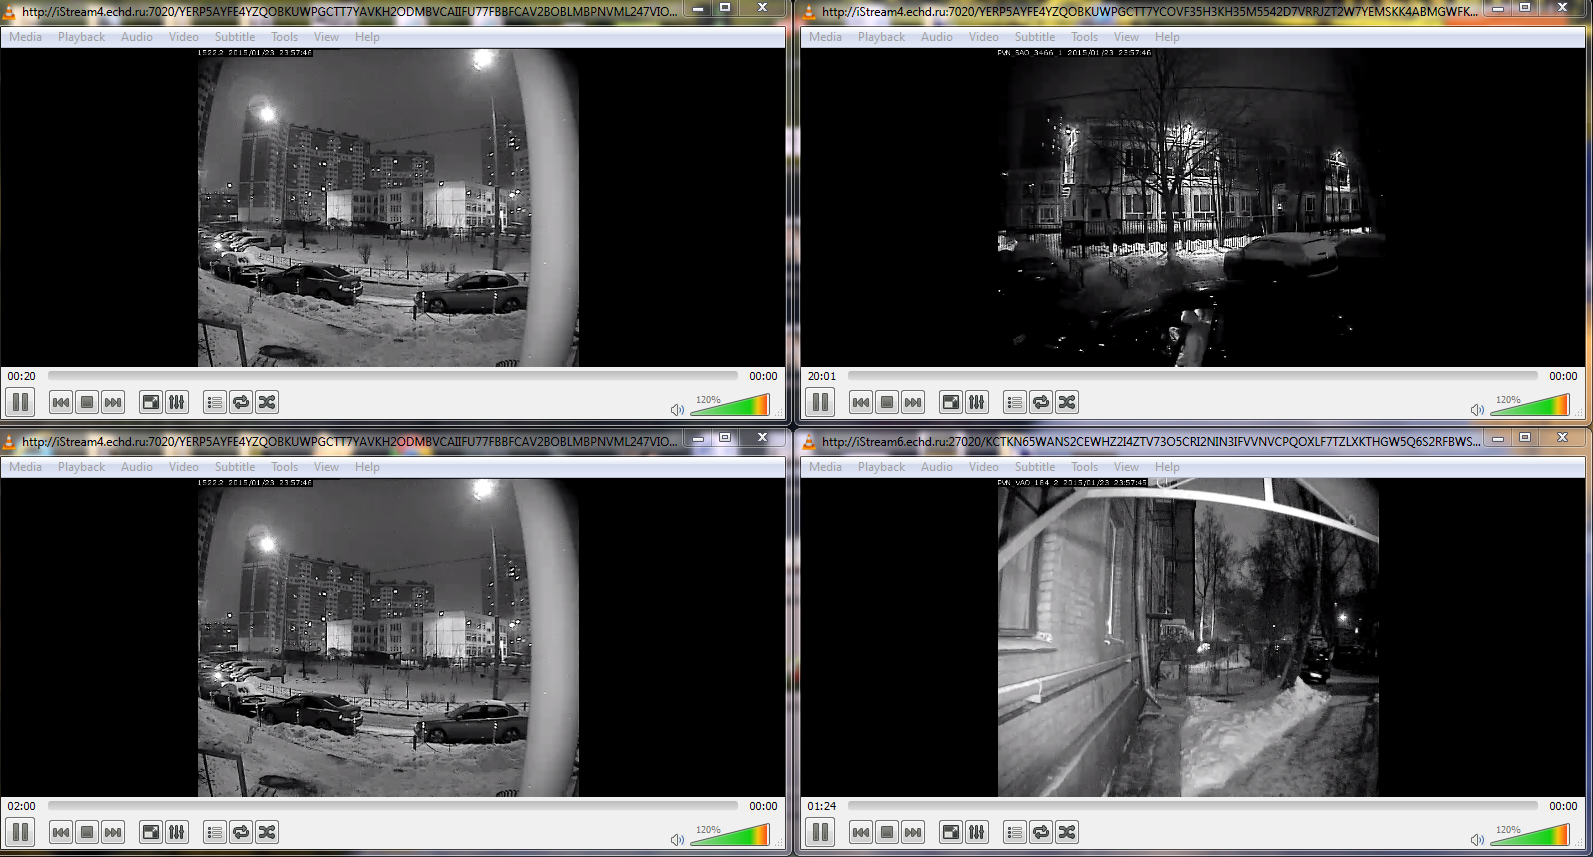Click the previous media button in top-left window
This screenshot has width=1593, height=857.
[x=61, y=402]
